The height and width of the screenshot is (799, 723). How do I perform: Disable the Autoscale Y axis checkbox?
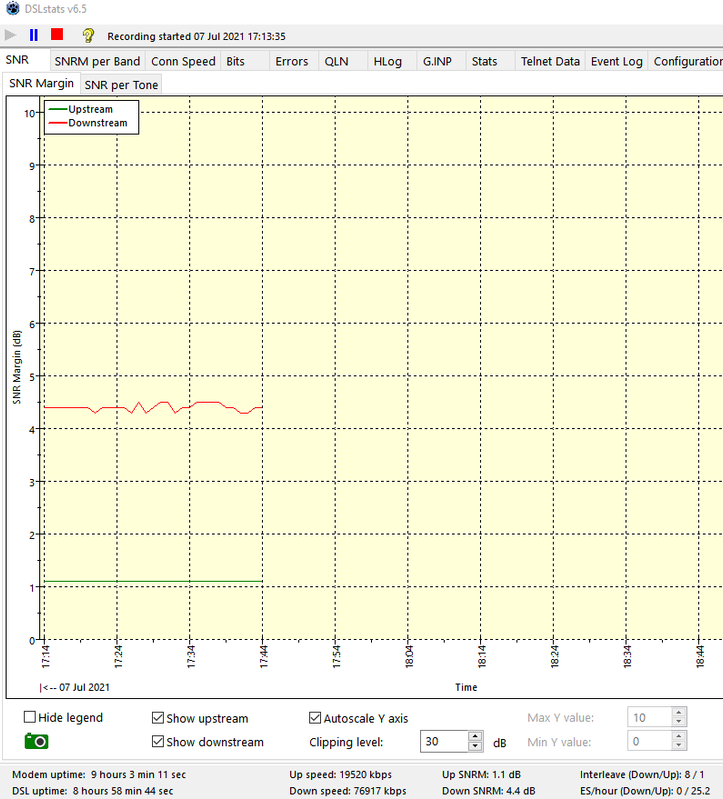(316, 718)
